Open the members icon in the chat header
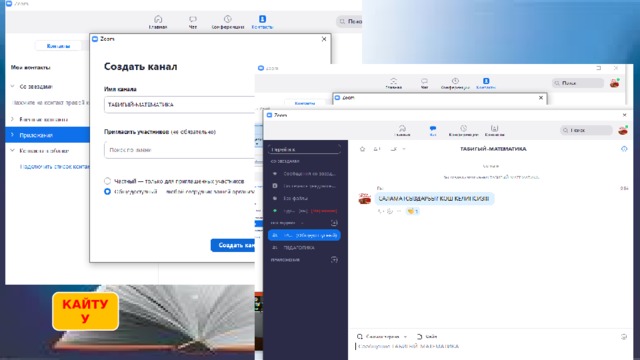This screenshot has width=640, height=360. point(377,149)
